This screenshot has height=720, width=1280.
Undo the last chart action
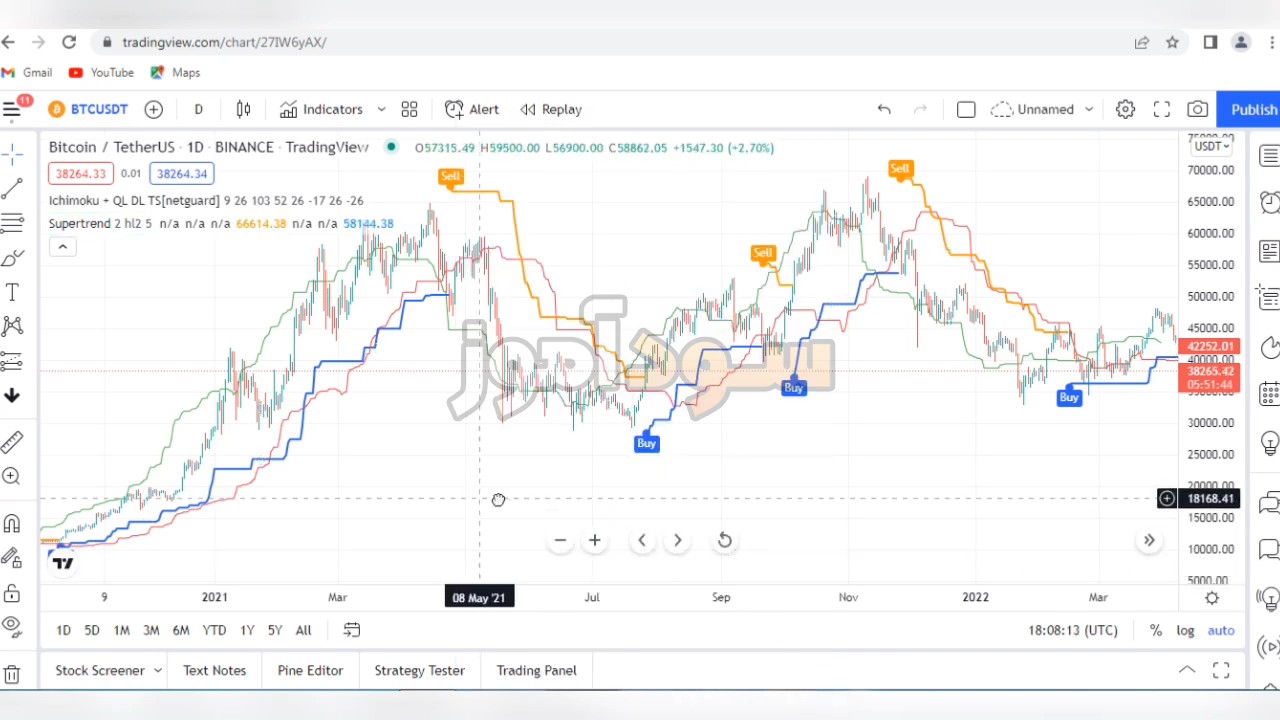pos(884,109)
